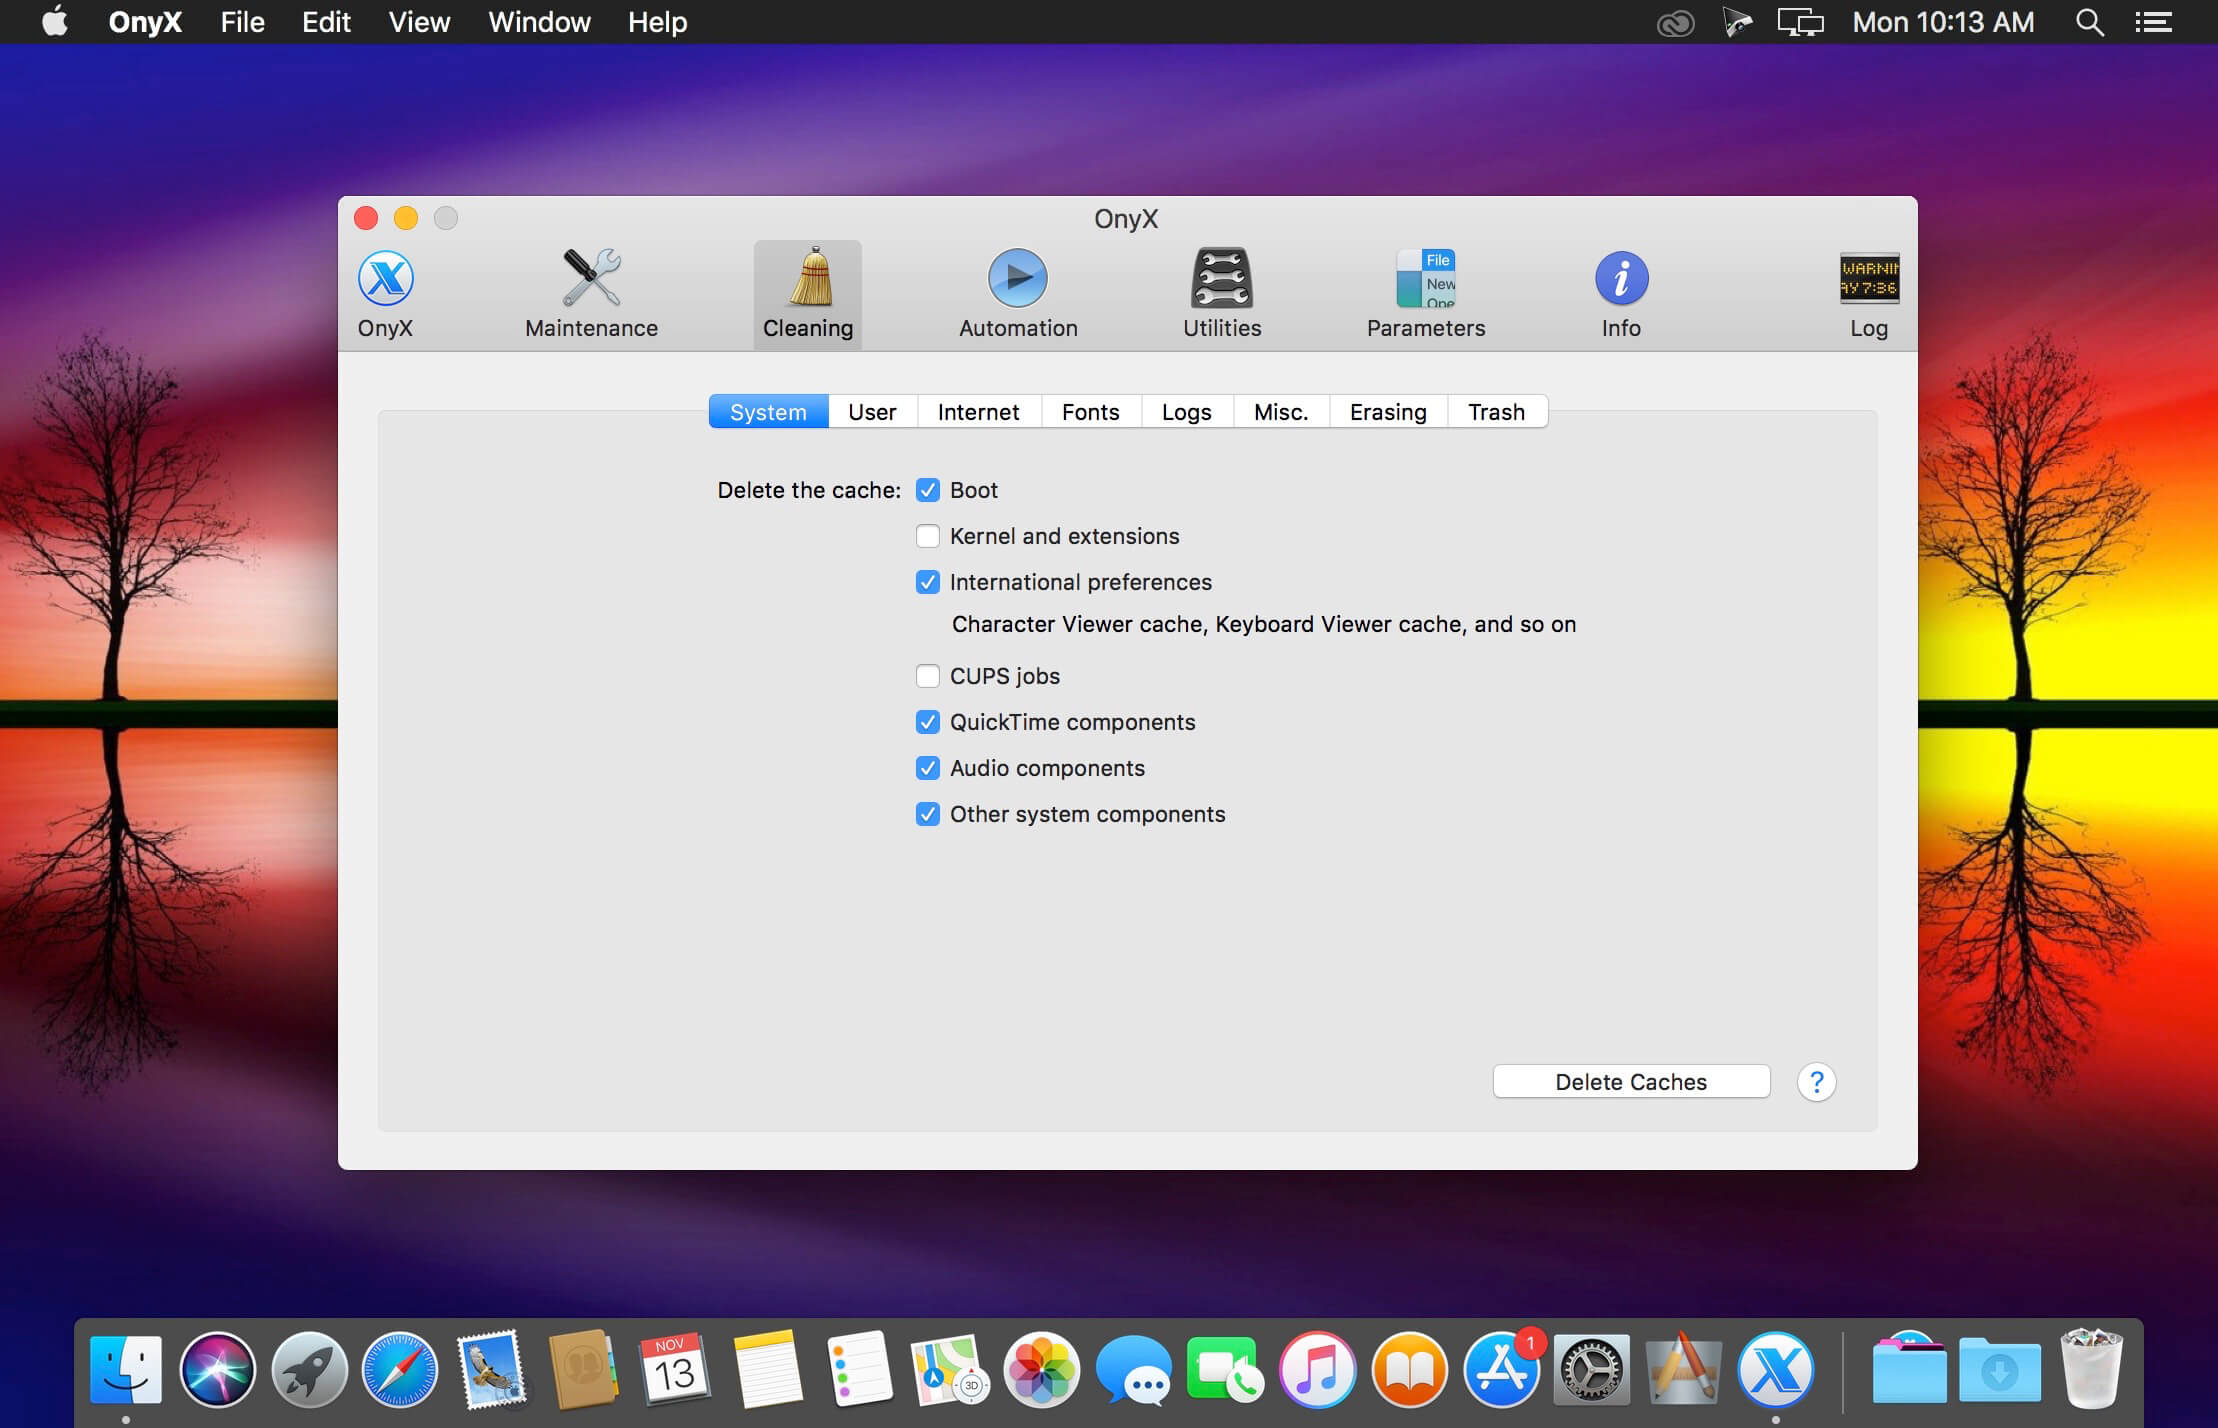Select the System tab

pos(768,412)
